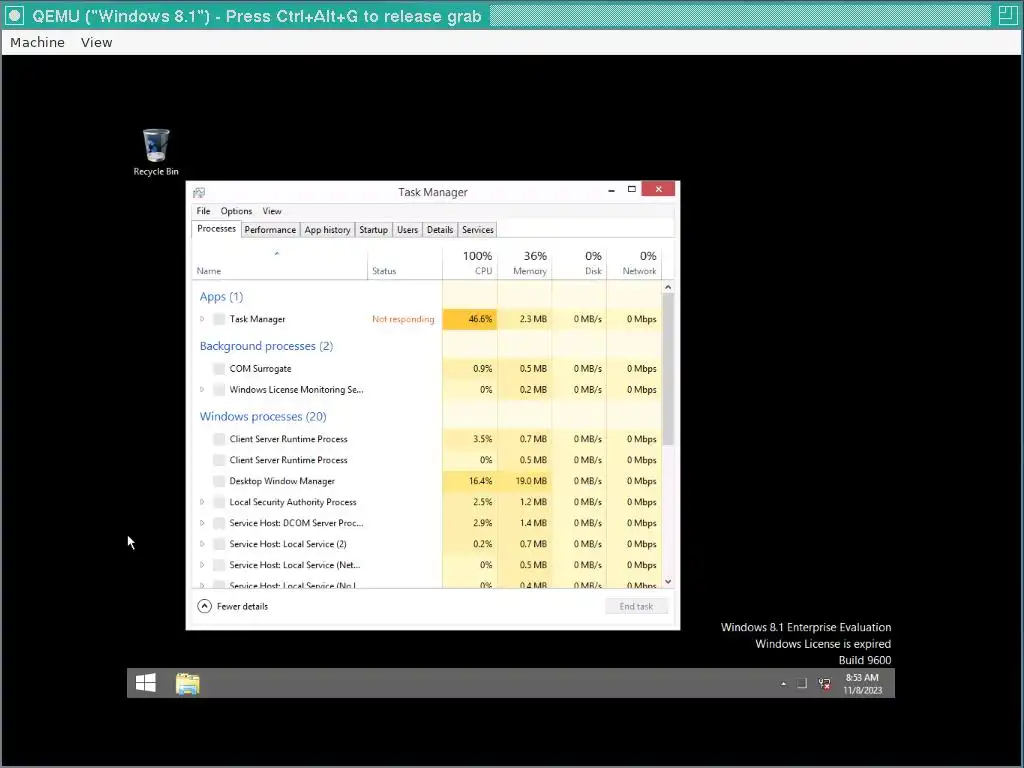Collapse view with Fewer details chevron
The height and width of the screenshot is (768, 1024).
(x=204, y=606)
